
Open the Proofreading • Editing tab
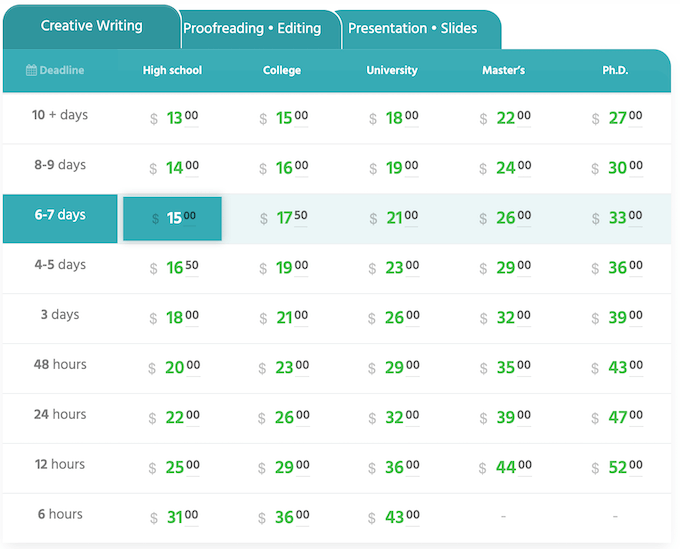[x=252, y=29]
